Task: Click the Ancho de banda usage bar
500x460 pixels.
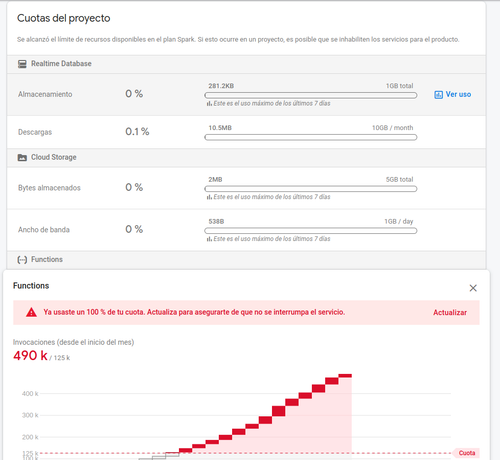Action: point(311,231)
